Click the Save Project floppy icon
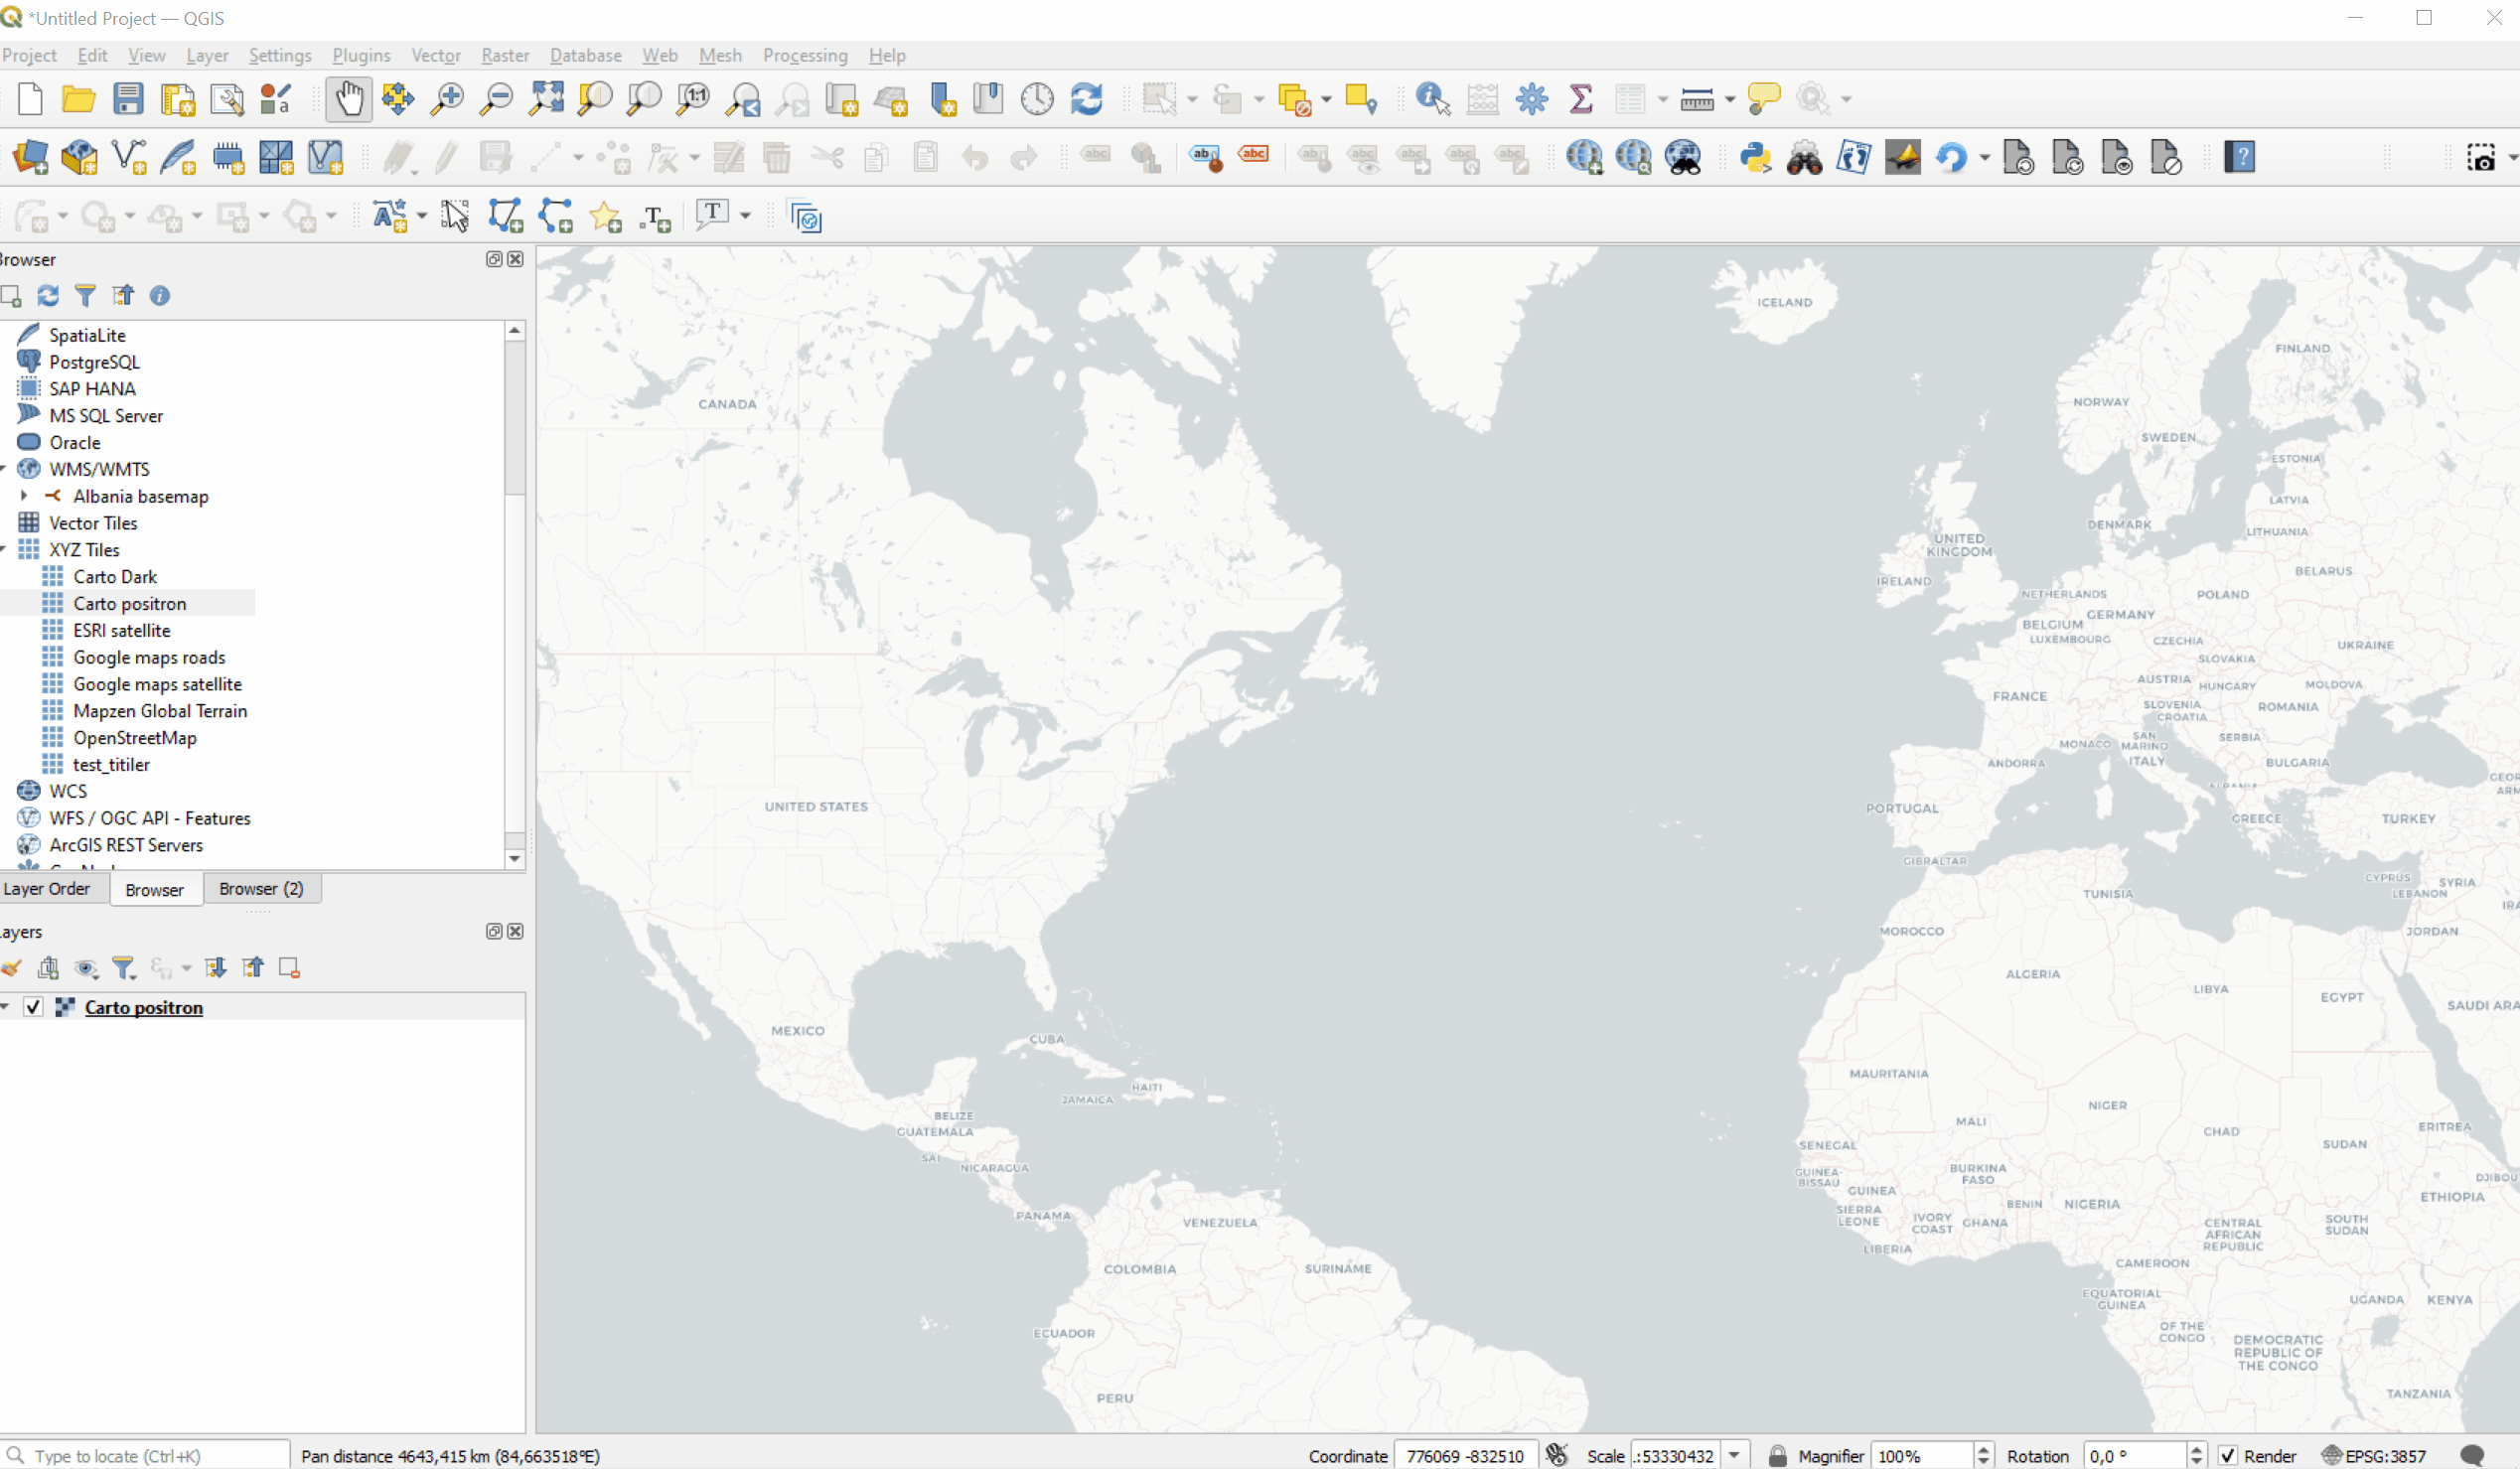Viewport: 2520px width, 1469px height. [128, 99]
